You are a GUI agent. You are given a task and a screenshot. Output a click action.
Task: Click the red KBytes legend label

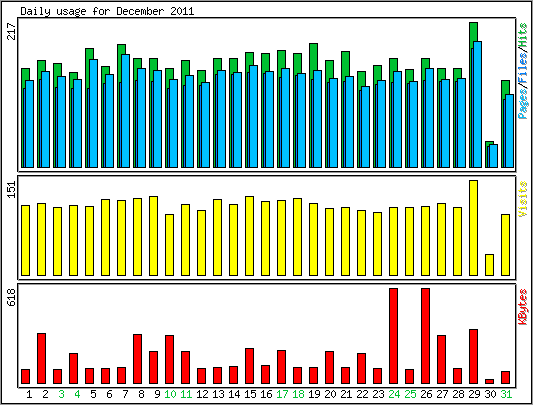coord(523,307)
